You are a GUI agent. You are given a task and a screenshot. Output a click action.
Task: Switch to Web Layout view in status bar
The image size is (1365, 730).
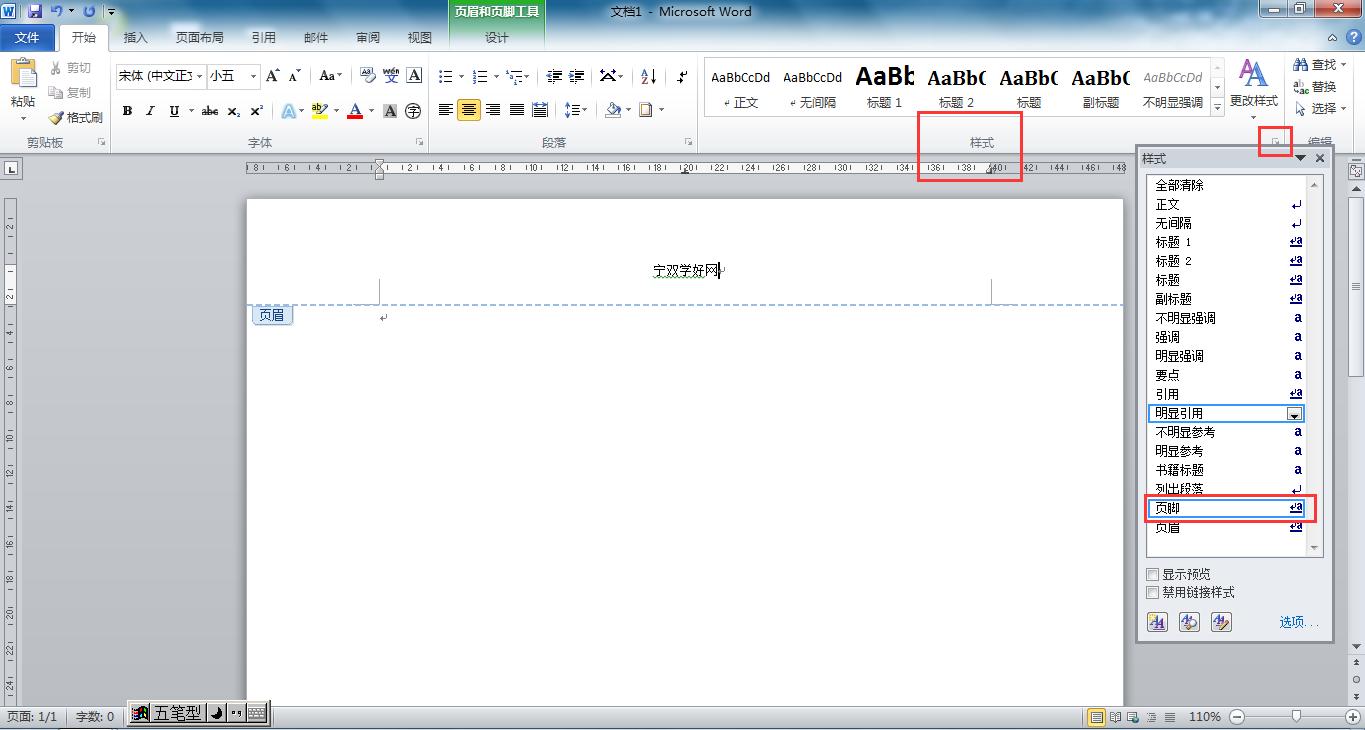(1133, 716)
